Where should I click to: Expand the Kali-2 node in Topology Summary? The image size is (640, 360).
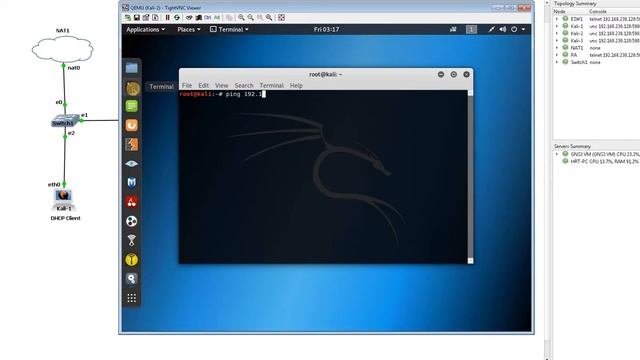[556, 33]
